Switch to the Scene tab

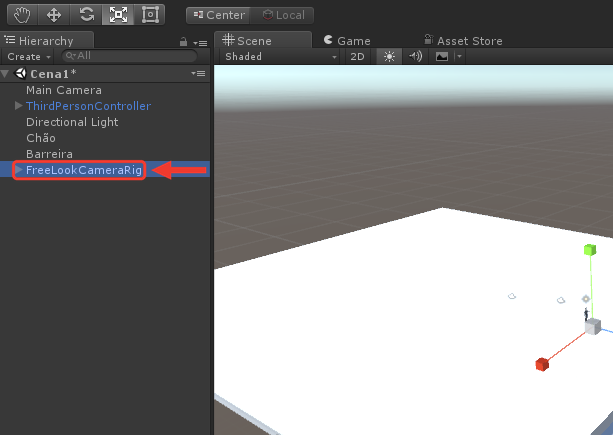[263, 41]
